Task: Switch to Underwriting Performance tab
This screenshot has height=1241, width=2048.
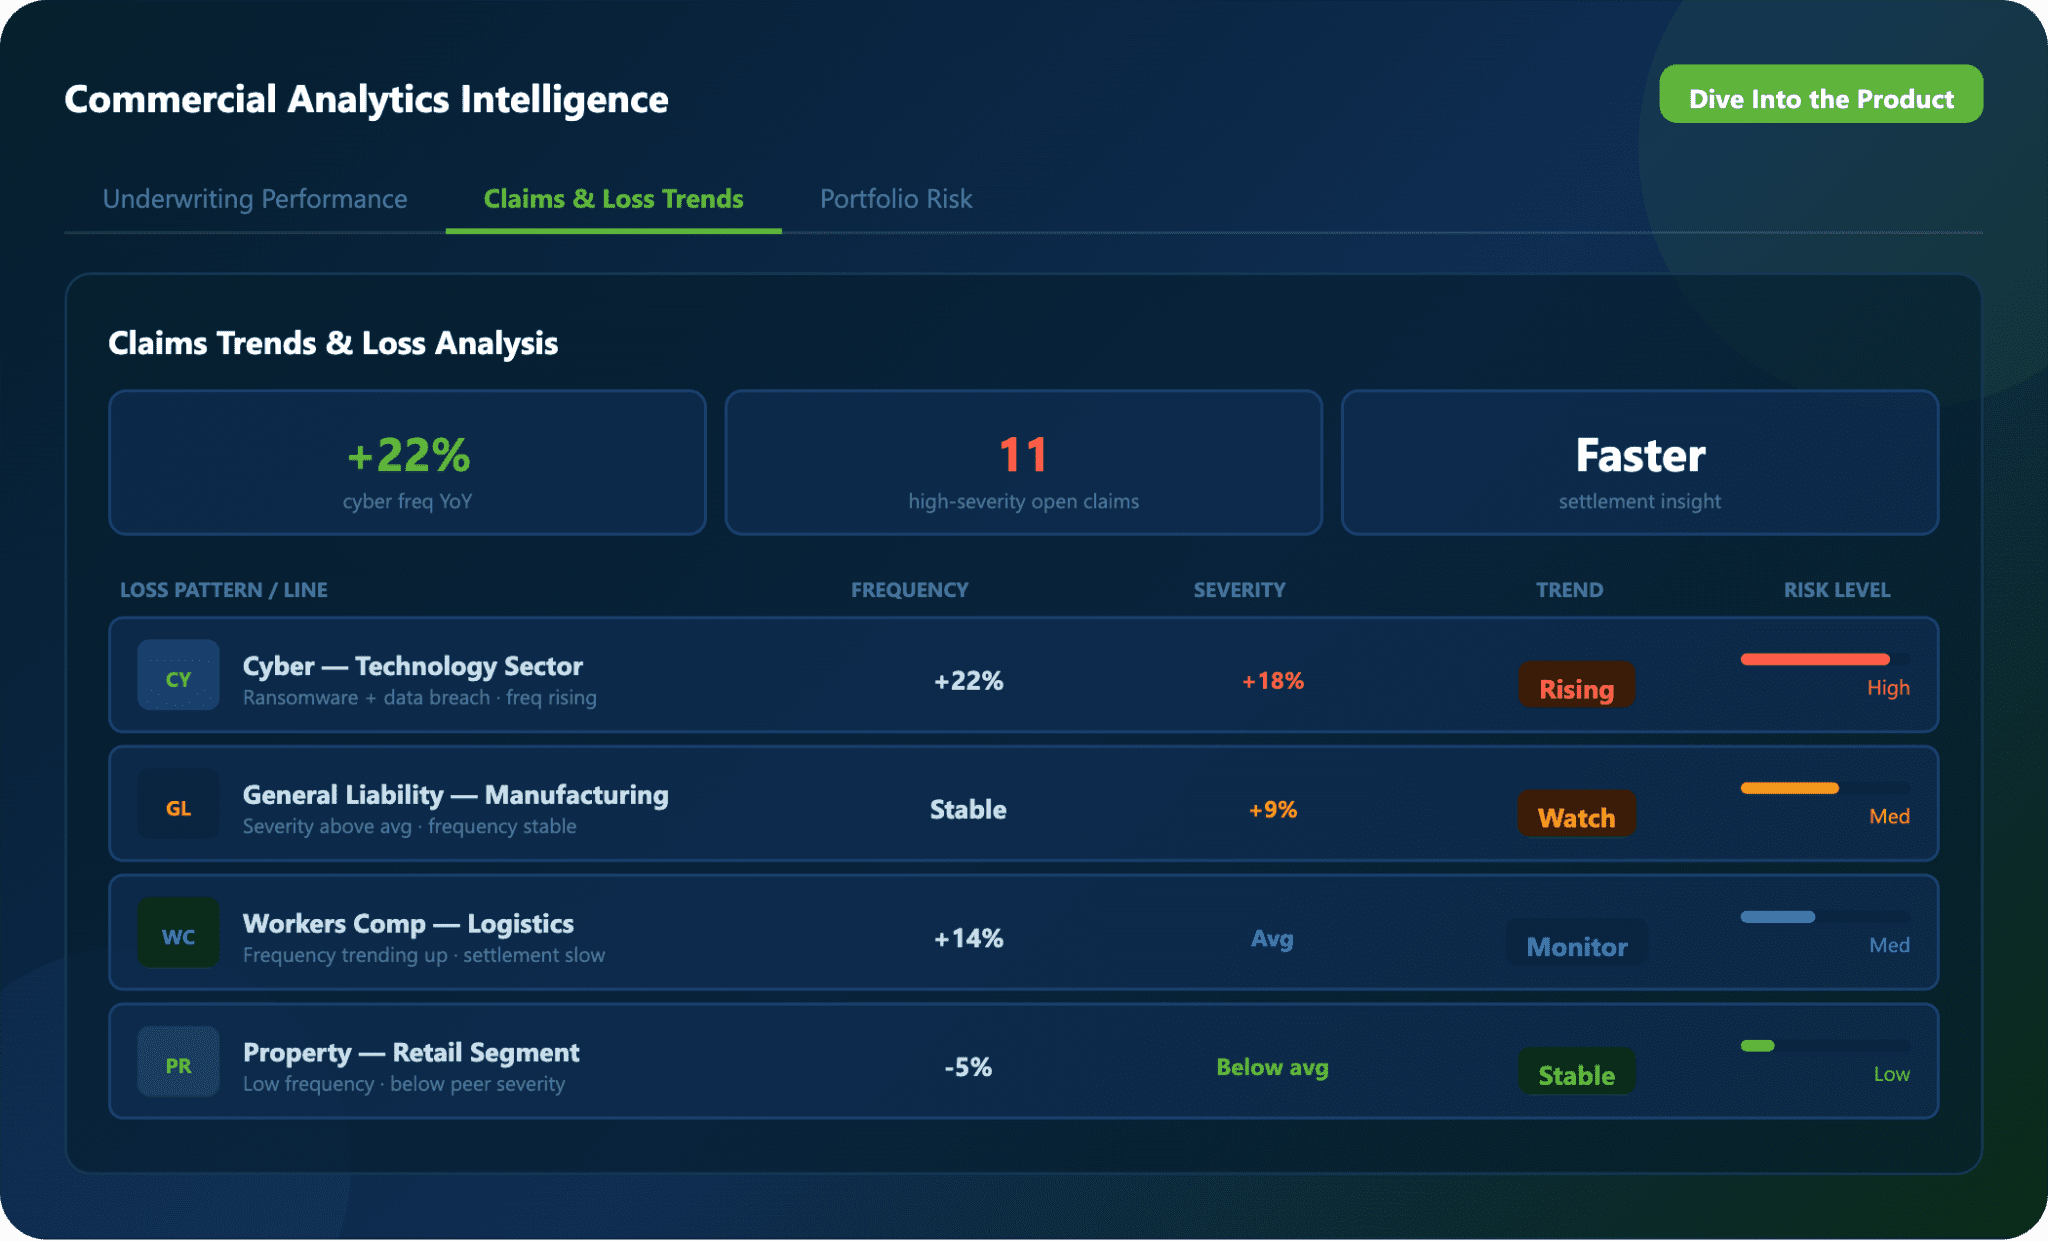Action: click(255, 199)
